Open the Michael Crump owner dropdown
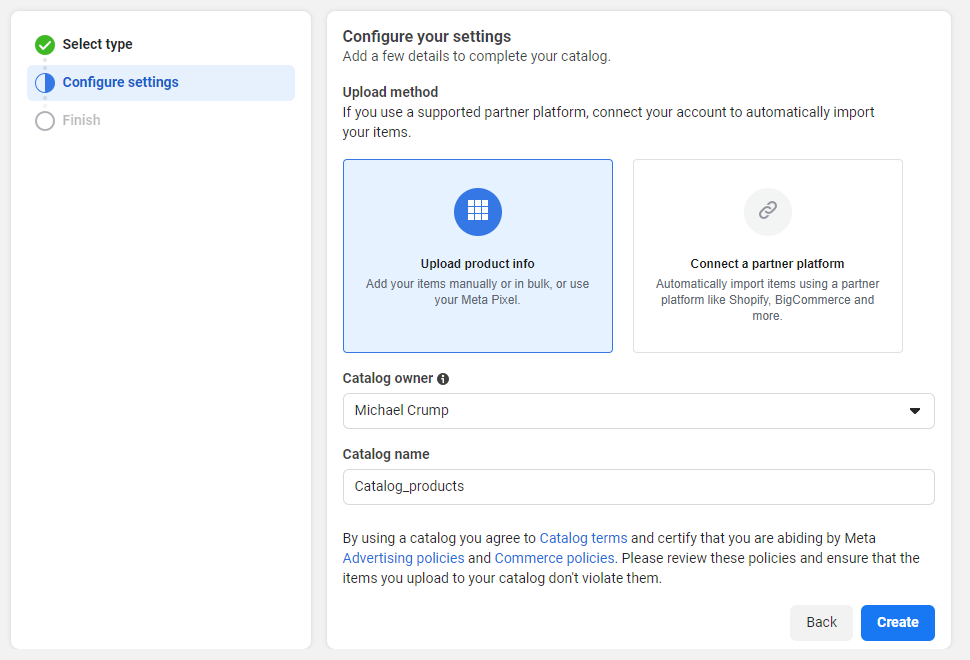Viewport: 970px width, 660px height. click(638, 411)
